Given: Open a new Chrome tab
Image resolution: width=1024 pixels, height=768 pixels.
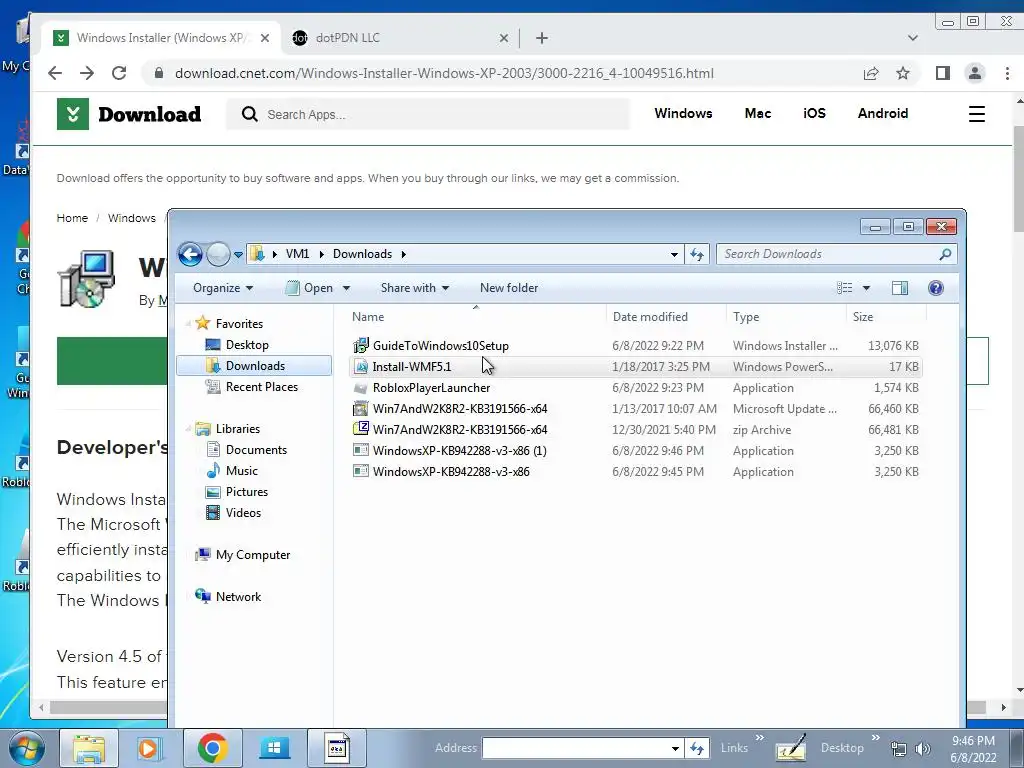Looking at the screenshot, I should tap(541, 38).
